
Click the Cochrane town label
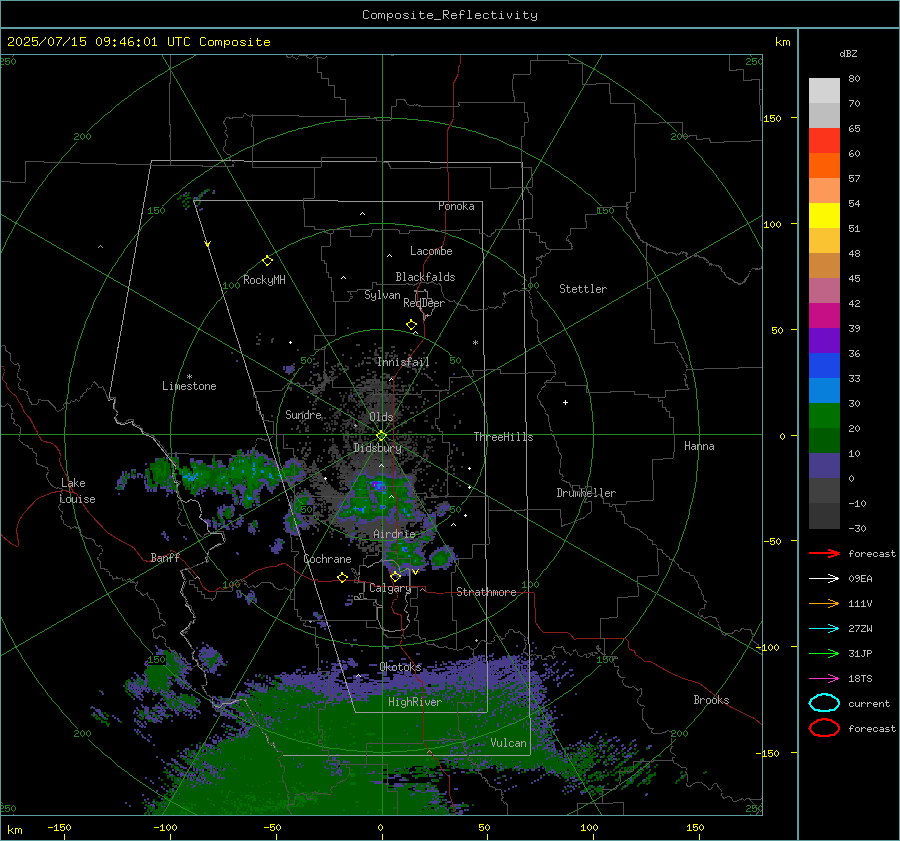(327, 559)
